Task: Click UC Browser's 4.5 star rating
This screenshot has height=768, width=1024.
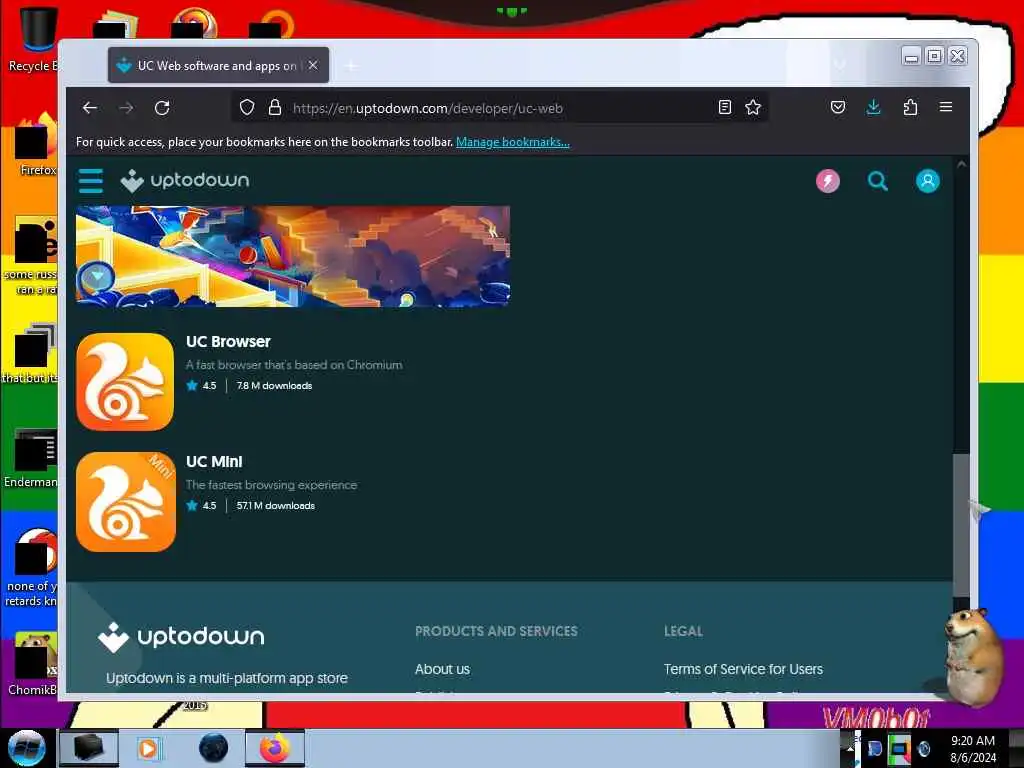Action: click(201, 386)
